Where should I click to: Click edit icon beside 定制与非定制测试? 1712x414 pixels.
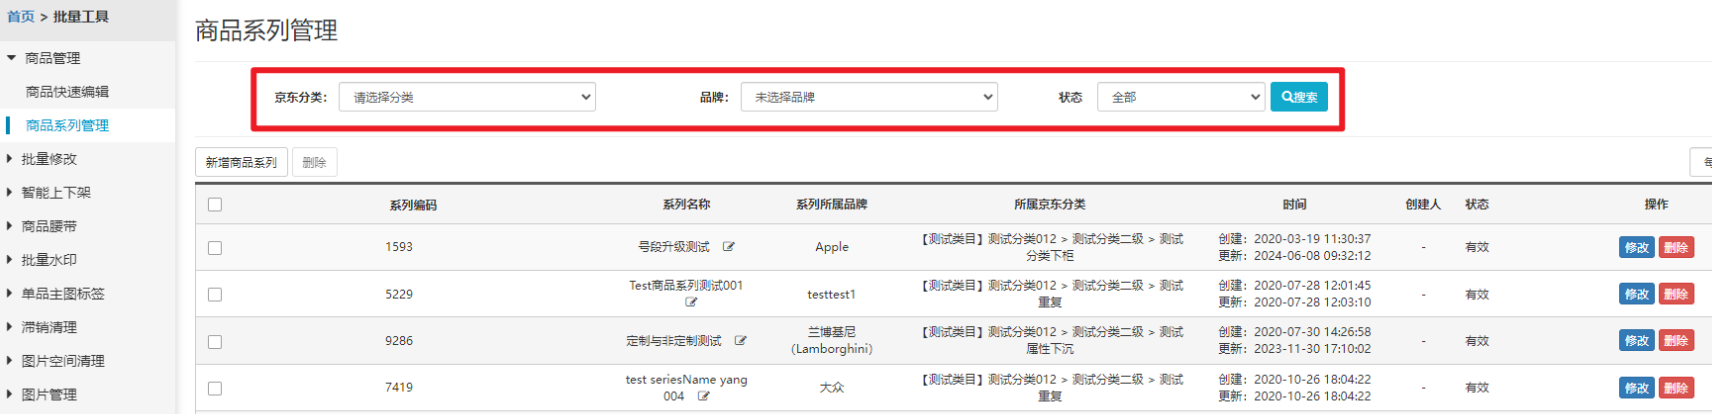pos(741,341)
